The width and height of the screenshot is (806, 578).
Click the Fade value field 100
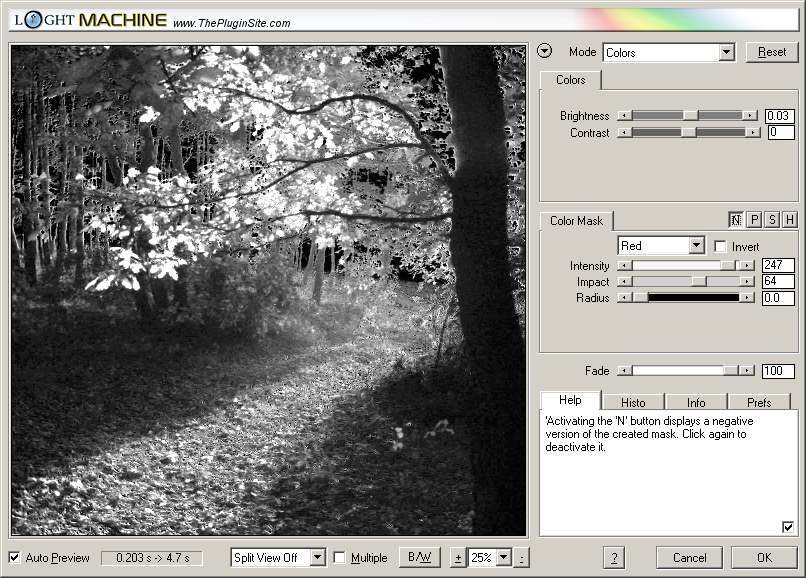778,371
